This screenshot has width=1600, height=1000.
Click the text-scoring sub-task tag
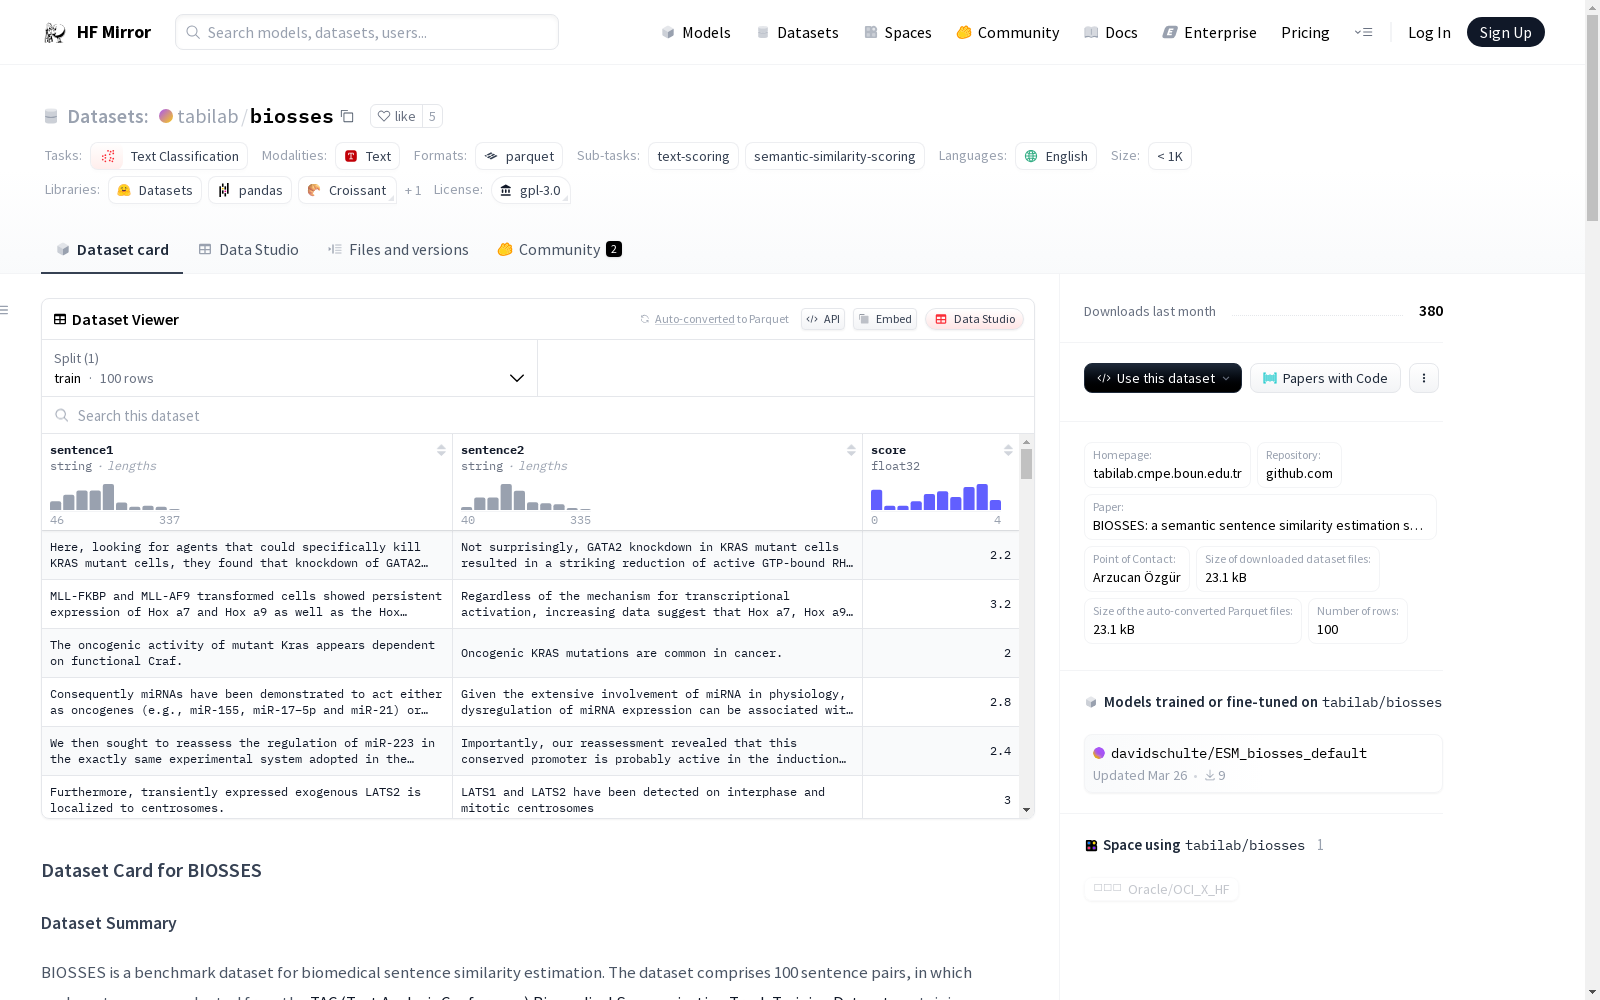693,156
